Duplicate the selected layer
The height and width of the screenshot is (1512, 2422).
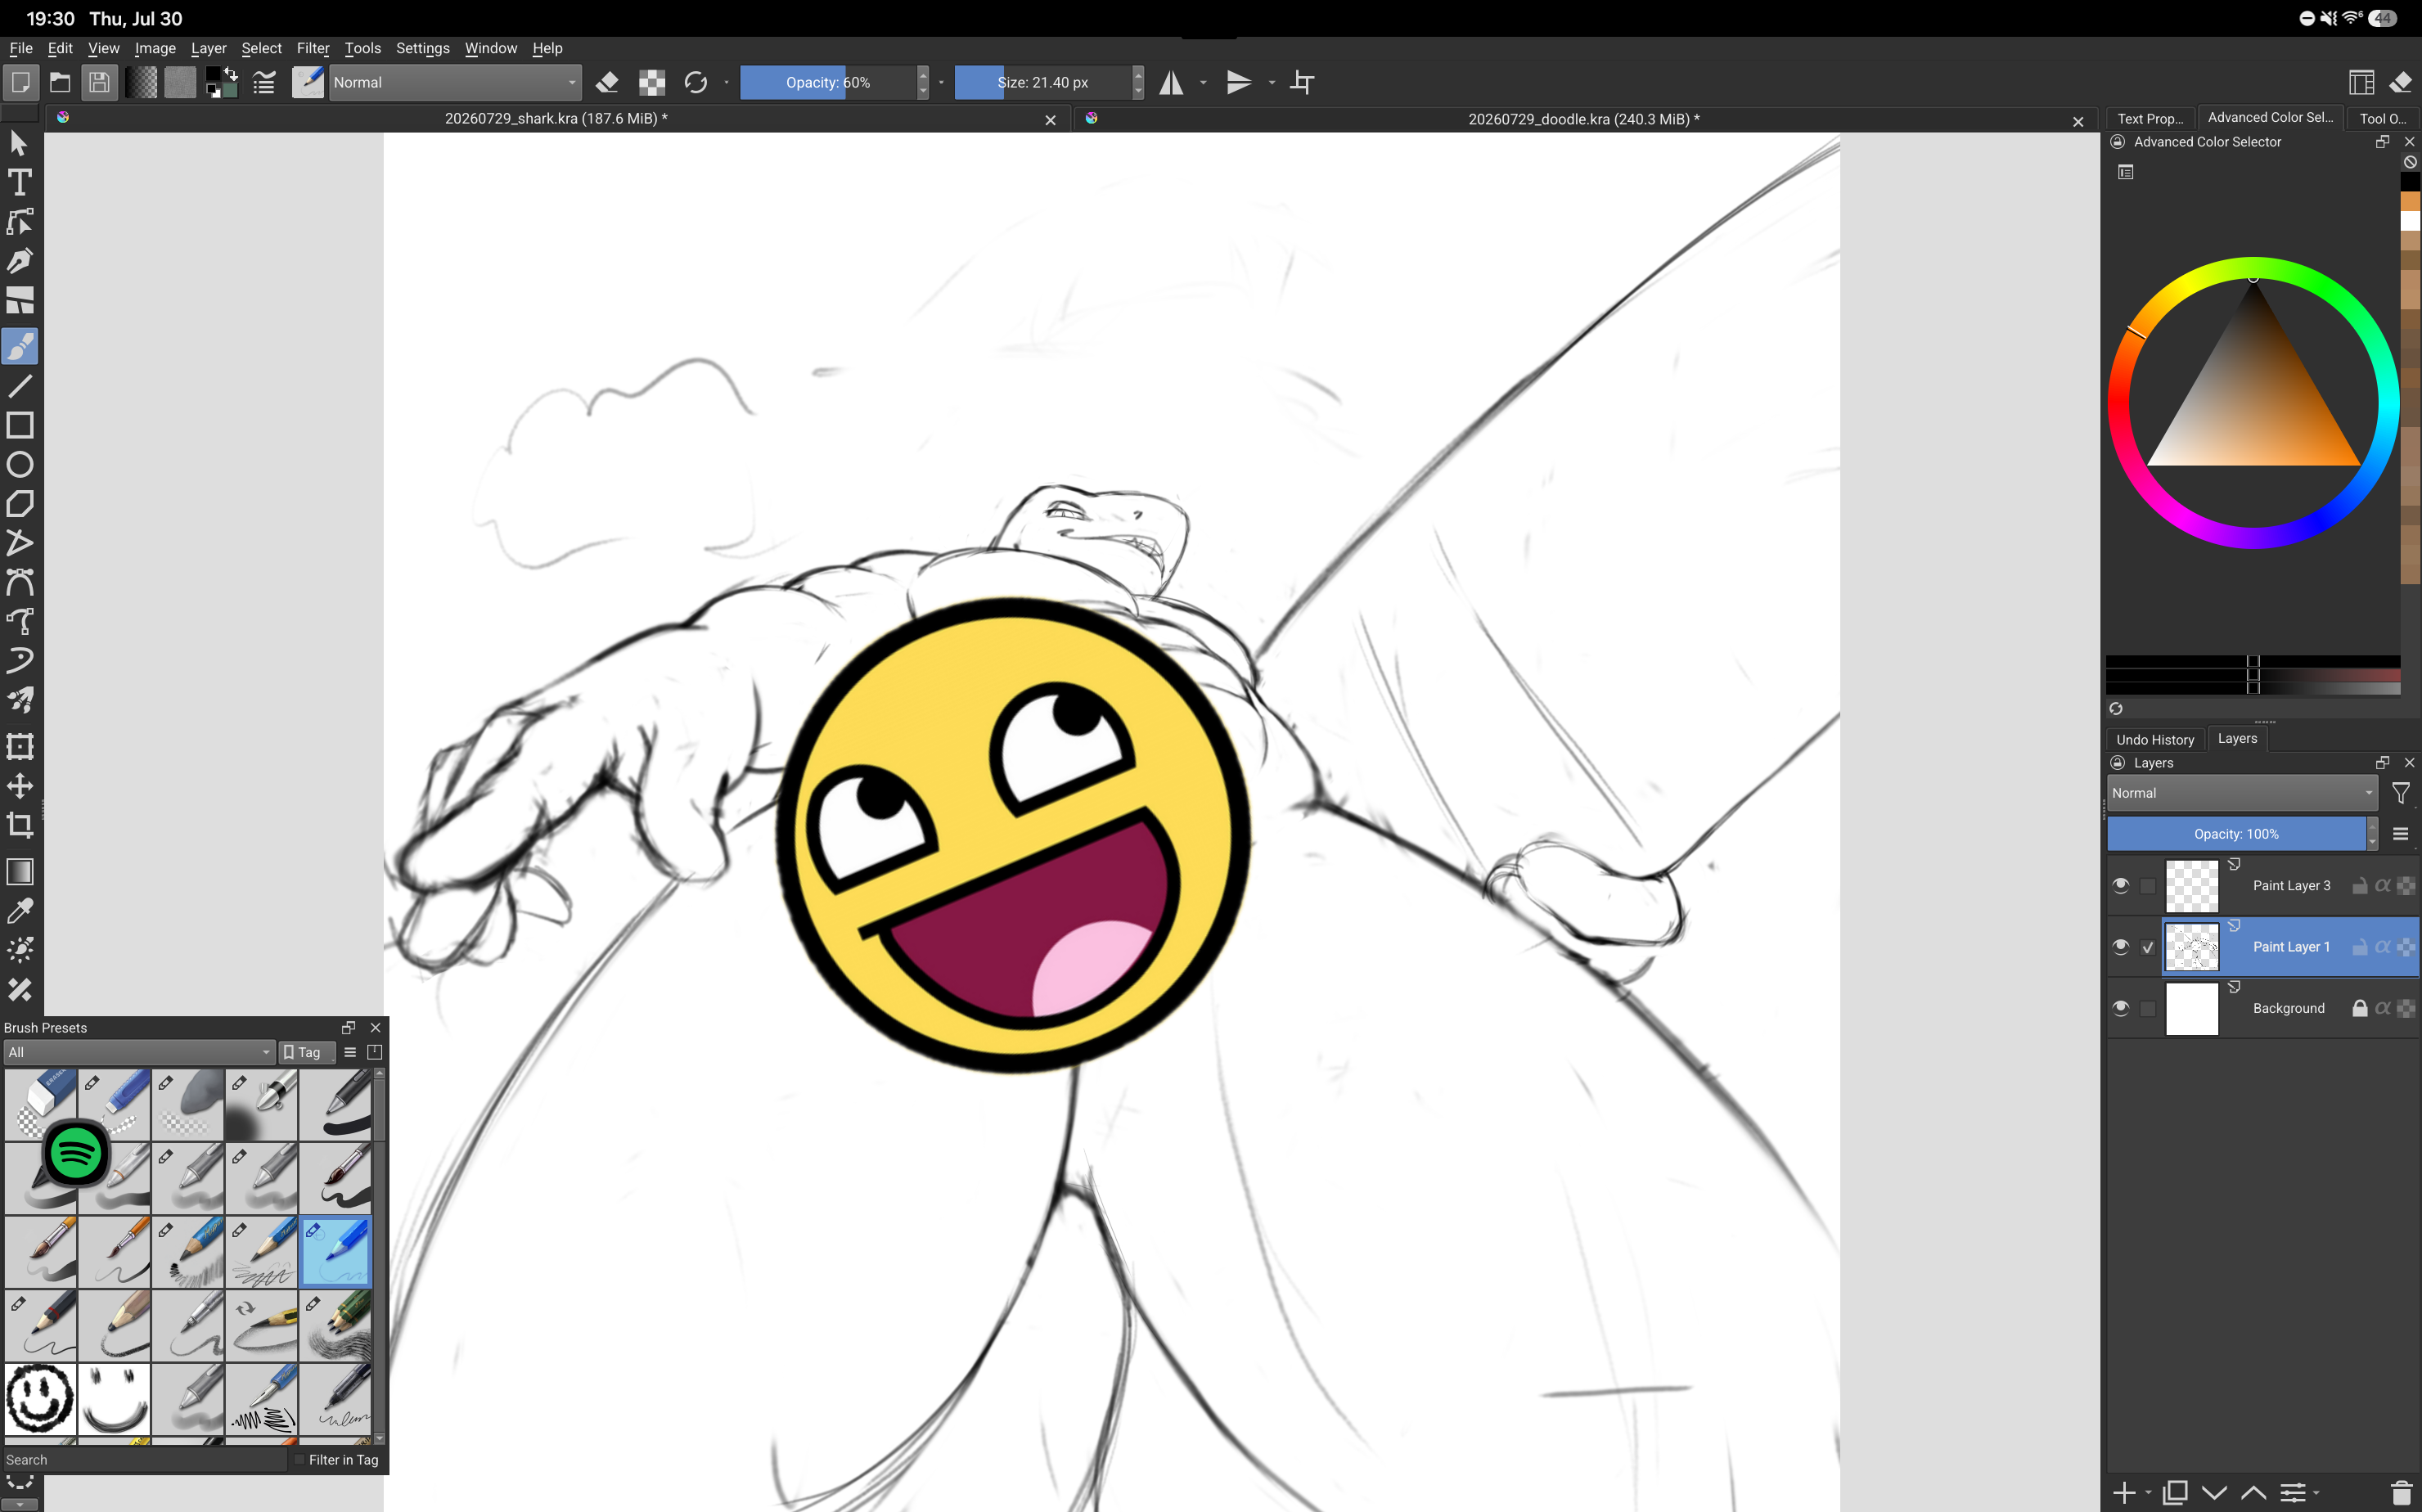click(x=2175, y=1493)
